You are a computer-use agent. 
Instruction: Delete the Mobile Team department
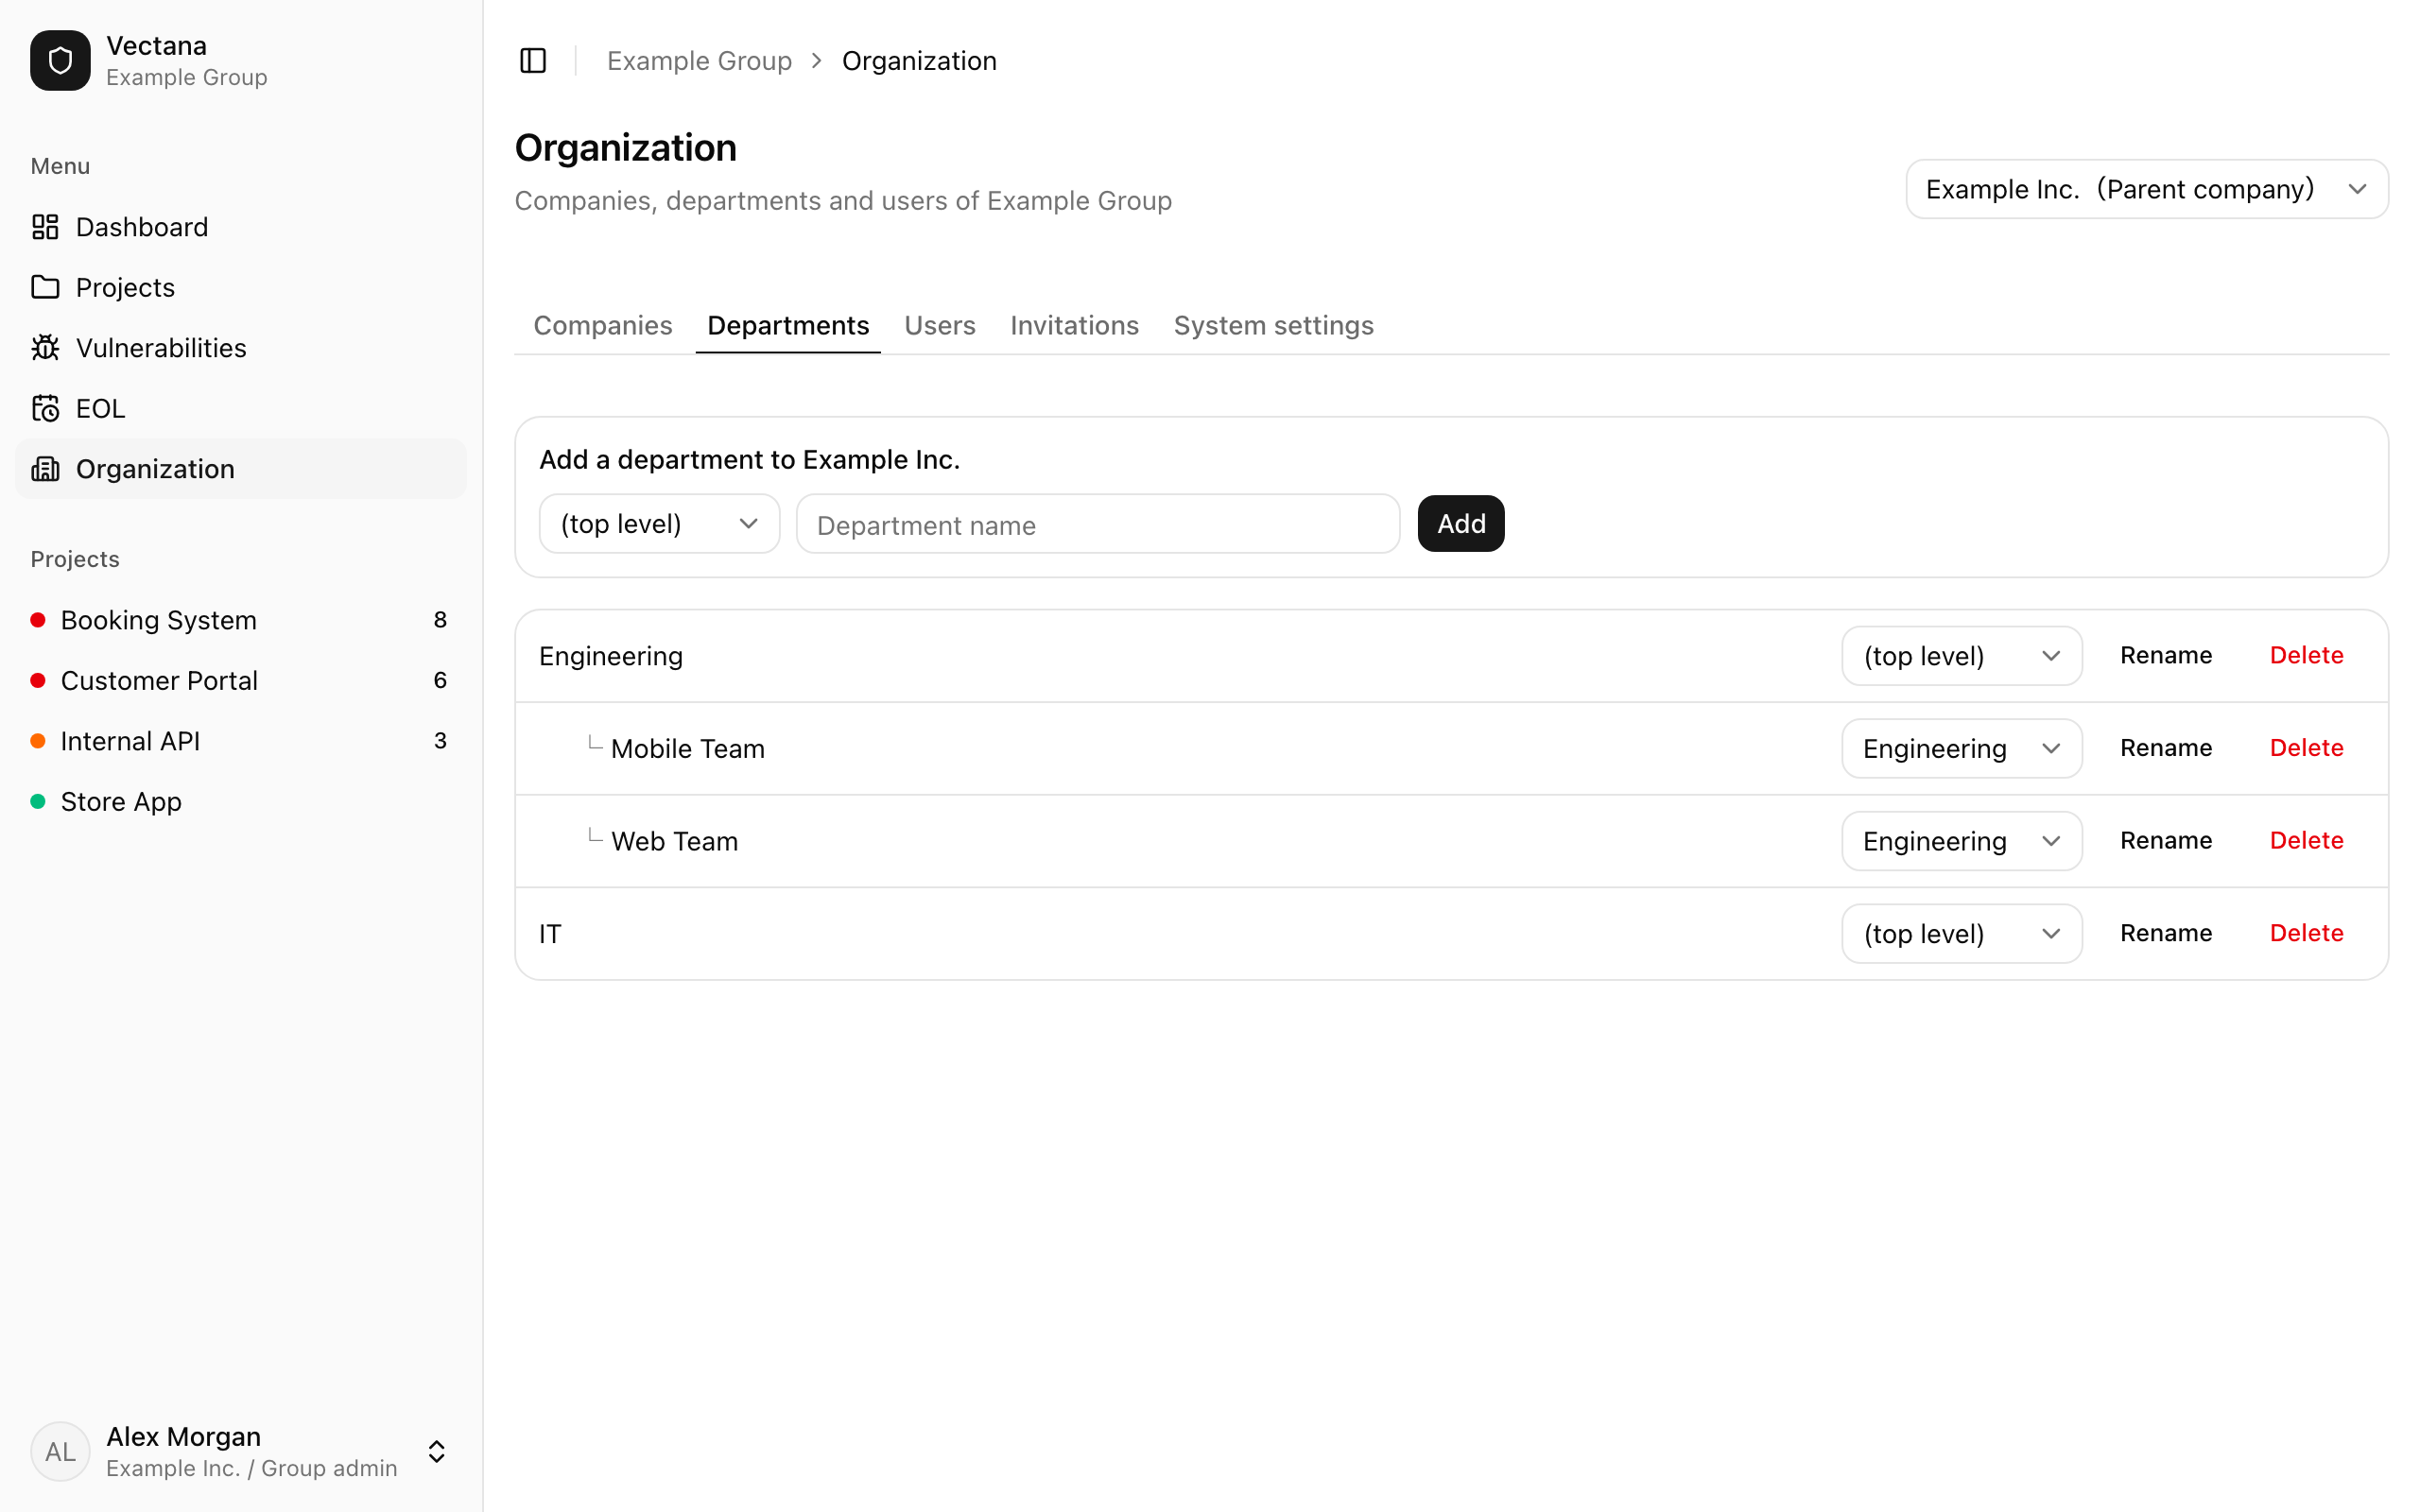(x=2306, y=748)
